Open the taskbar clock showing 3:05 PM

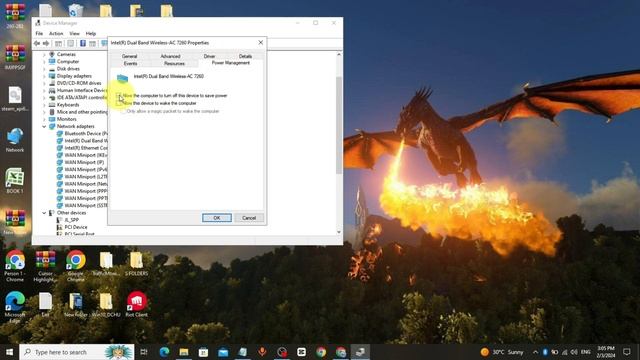606,352
